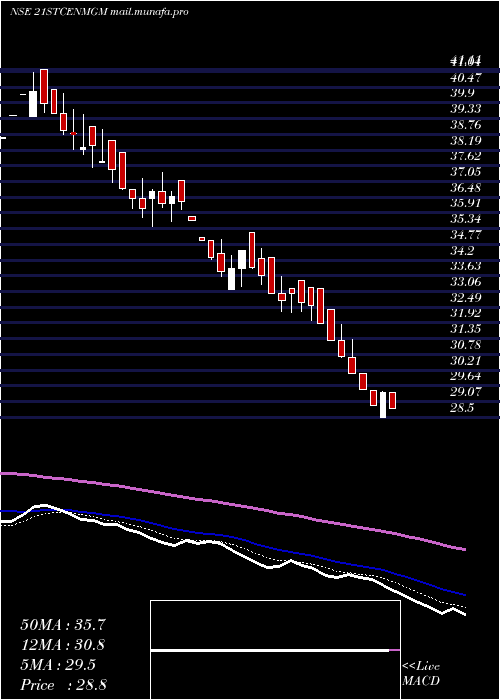The image size is (500, 700).
Task: Click the 28.5 price axis label
Action: [x=463, y=408]
